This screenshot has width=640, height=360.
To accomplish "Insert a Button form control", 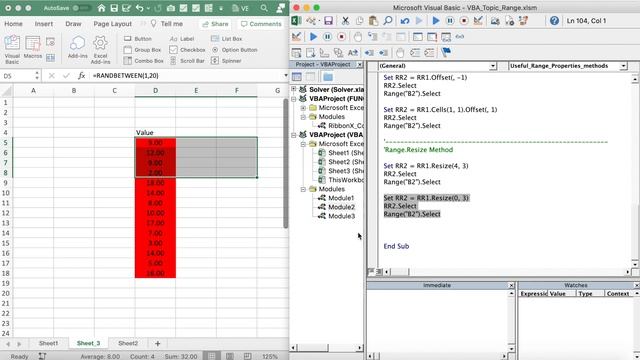I will 138,39.
